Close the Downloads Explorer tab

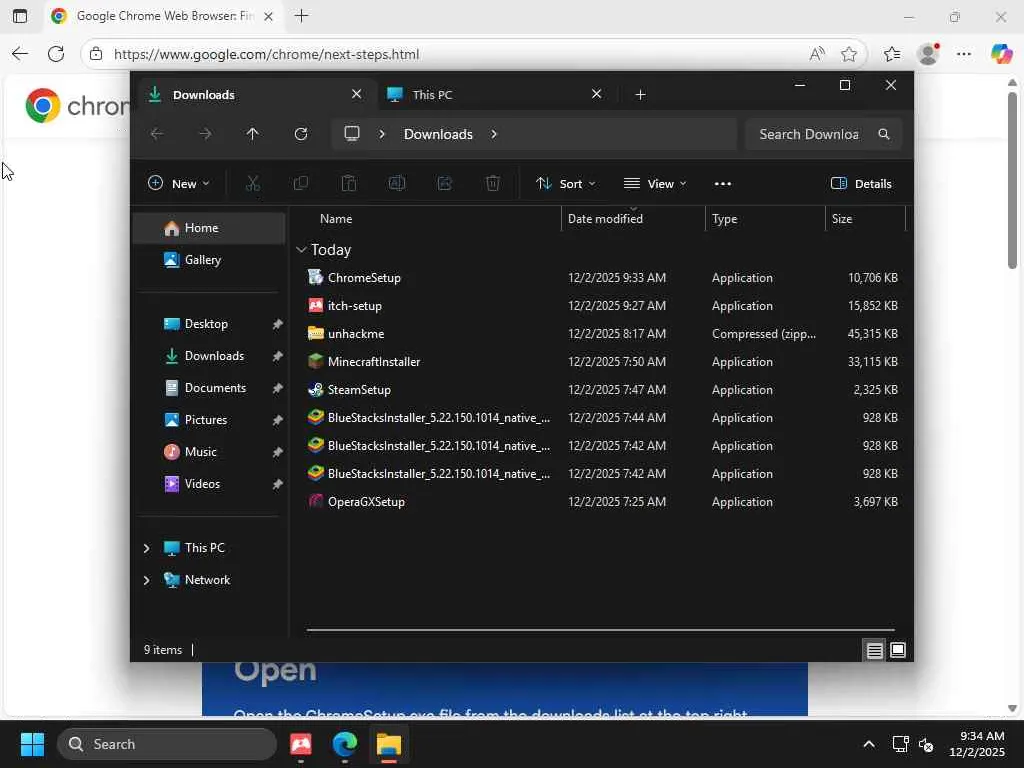(x=357, y=94)
